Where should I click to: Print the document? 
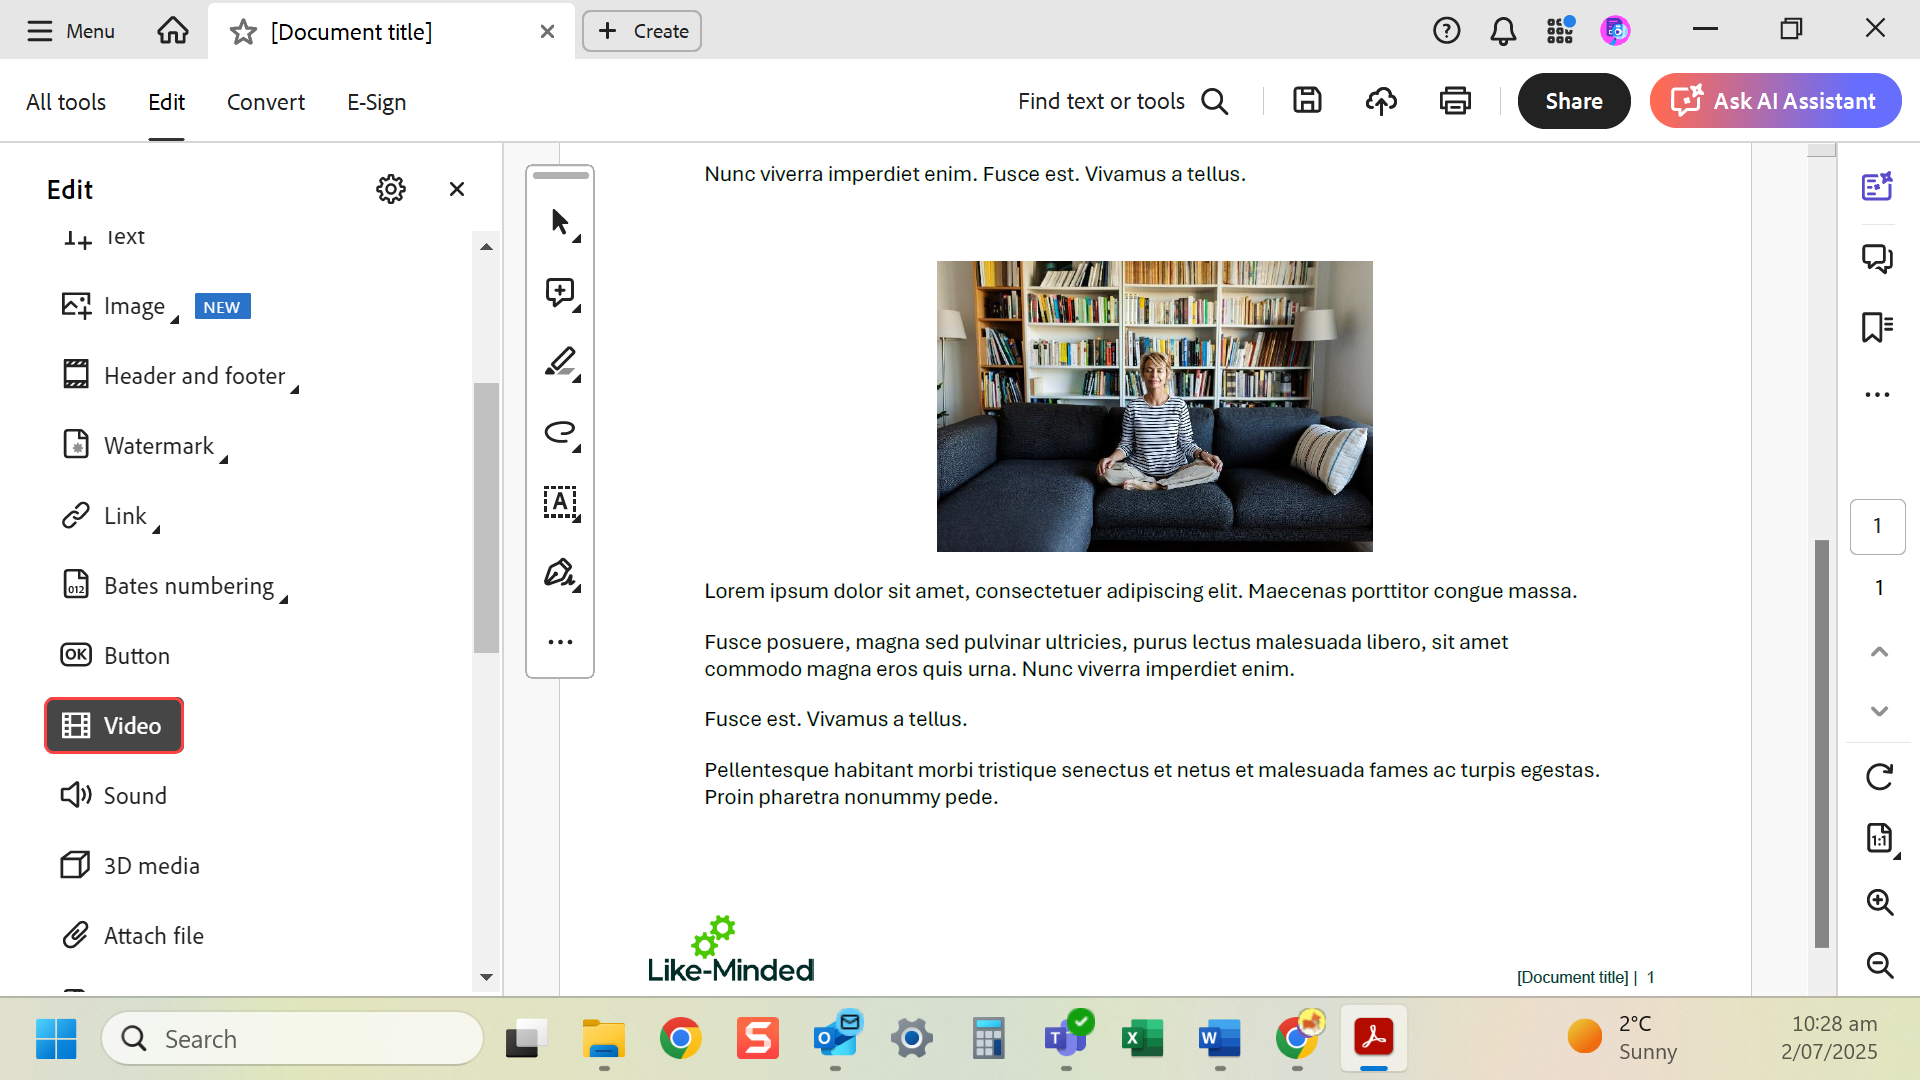[x=1455, y=101]
